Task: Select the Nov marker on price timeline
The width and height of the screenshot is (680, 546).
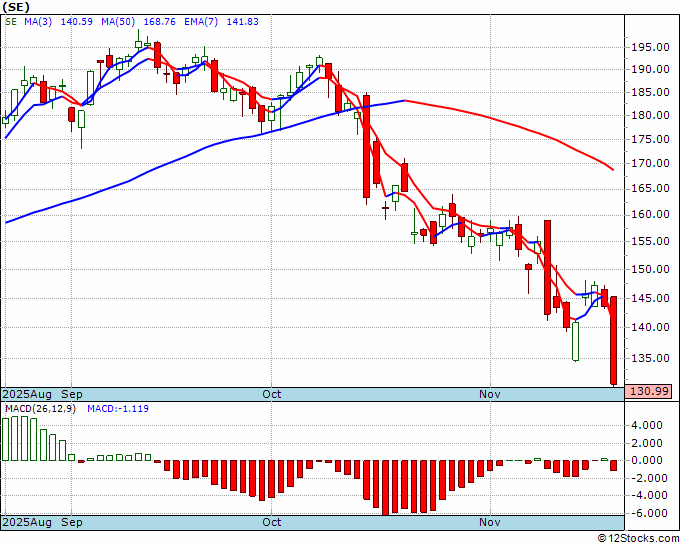Action: [490, 394]
